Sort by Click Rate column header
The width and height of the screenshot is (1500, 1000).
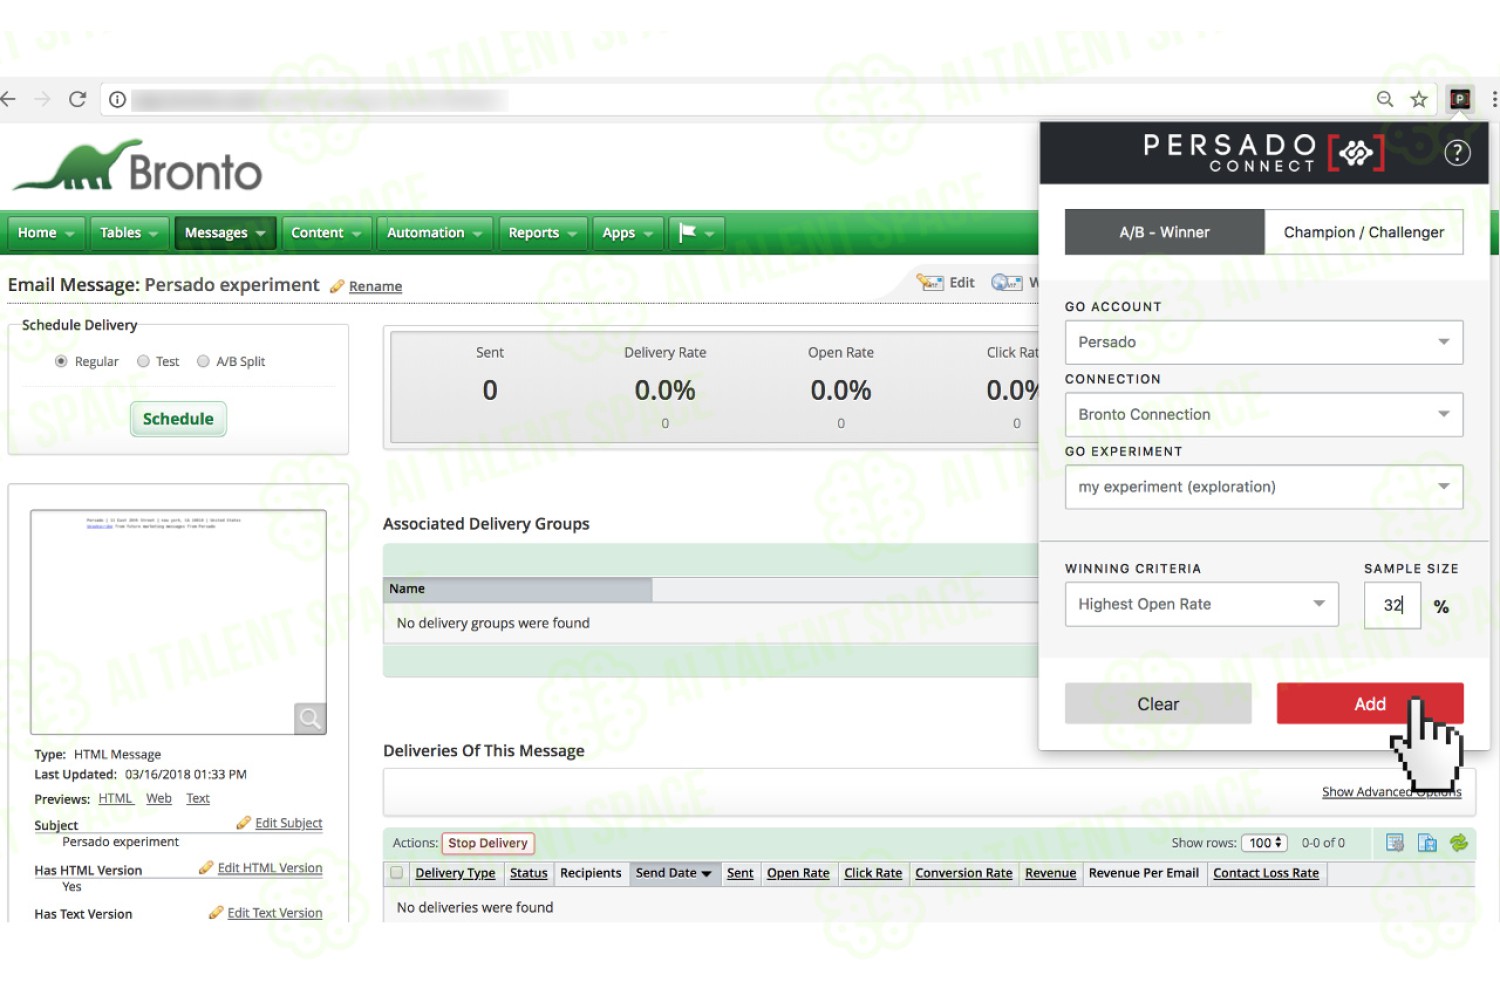pos(873,873)
